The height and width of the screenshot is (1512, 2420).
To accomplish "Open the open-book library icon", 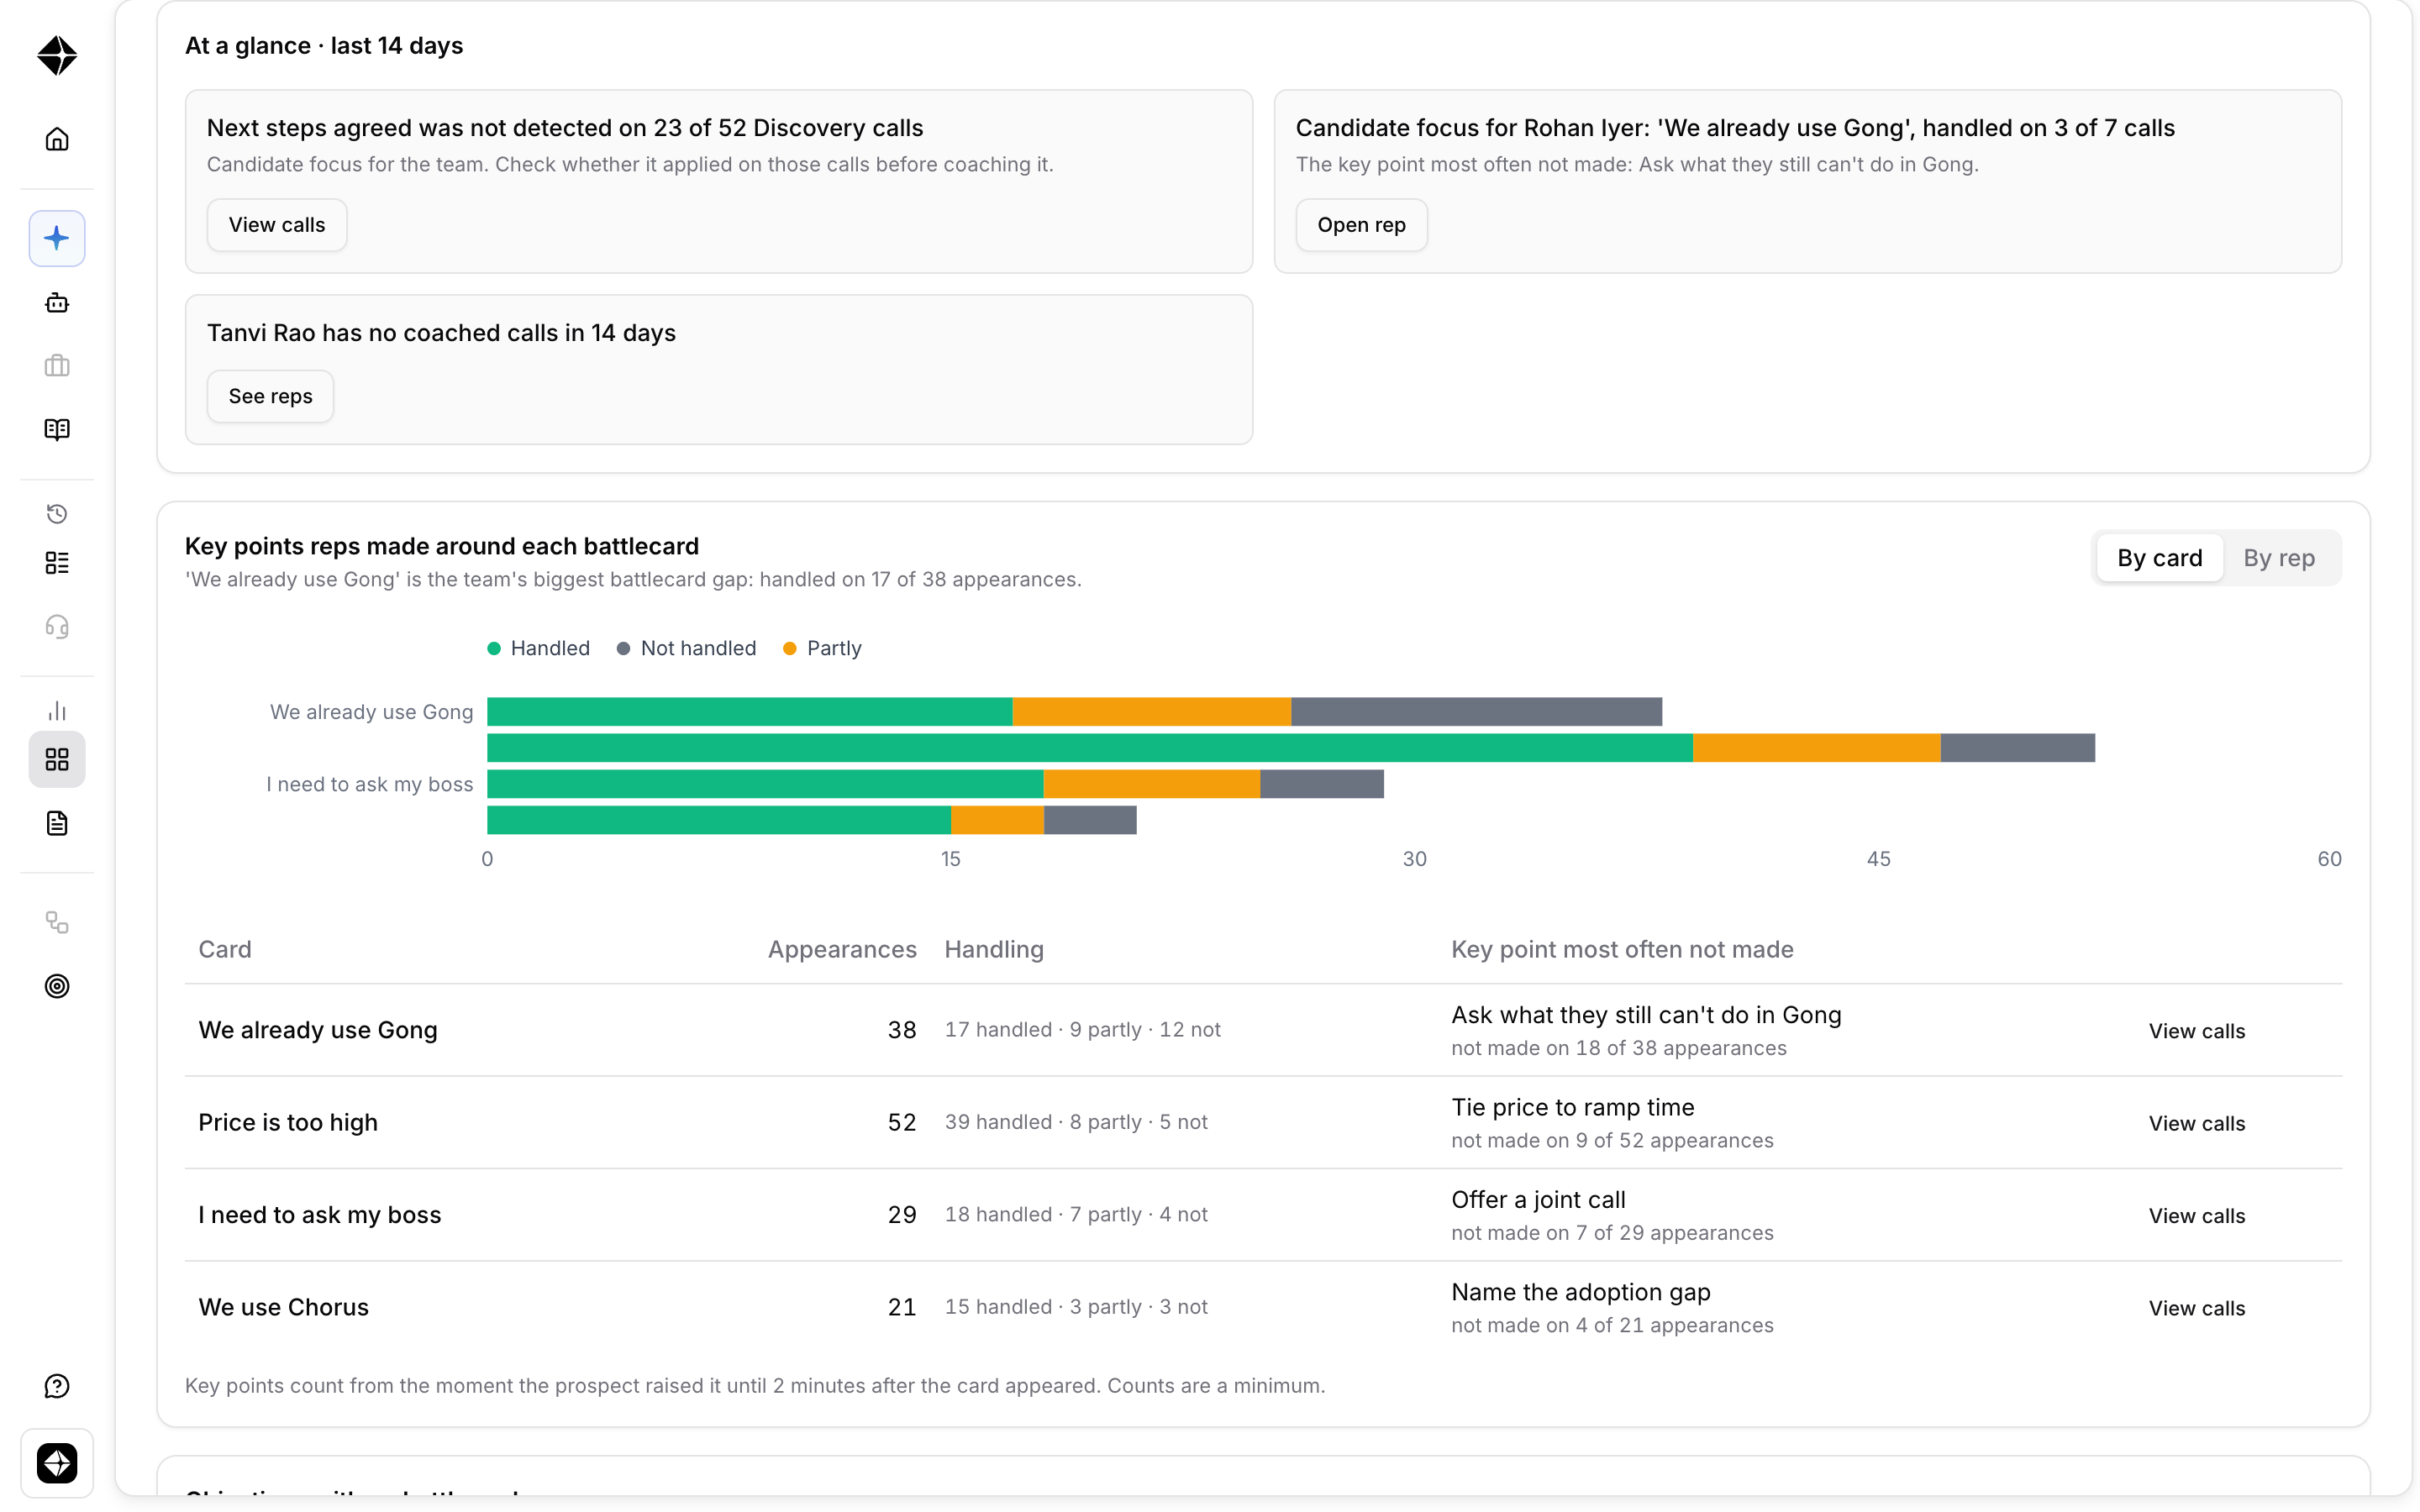I will pyautogui.click(x=57, y=430).
